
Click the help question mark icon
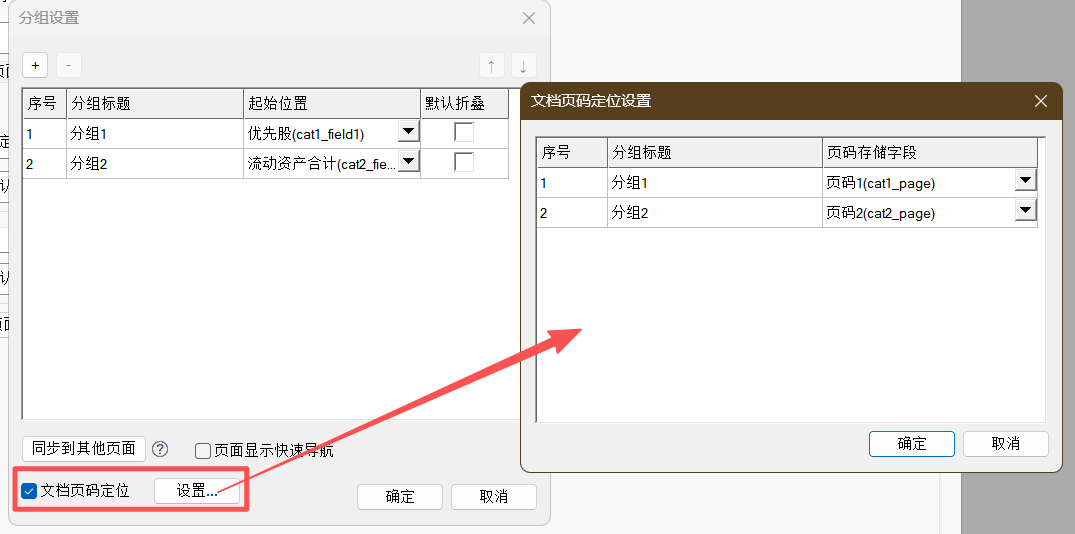point(160,449)
